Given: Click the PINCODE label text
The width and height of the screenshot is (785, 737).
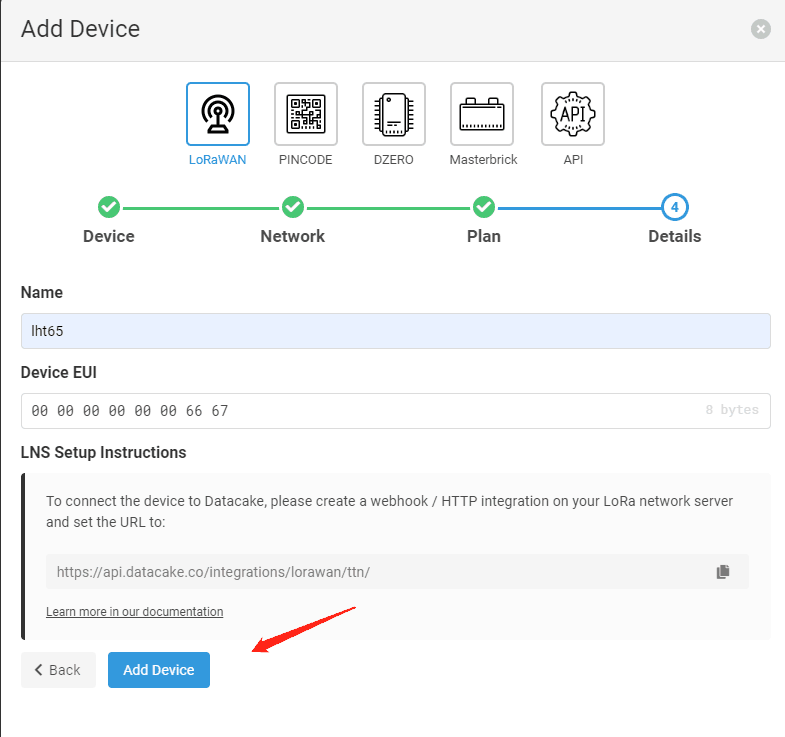Looking at the screenshot, I should (x=305, y=160).
